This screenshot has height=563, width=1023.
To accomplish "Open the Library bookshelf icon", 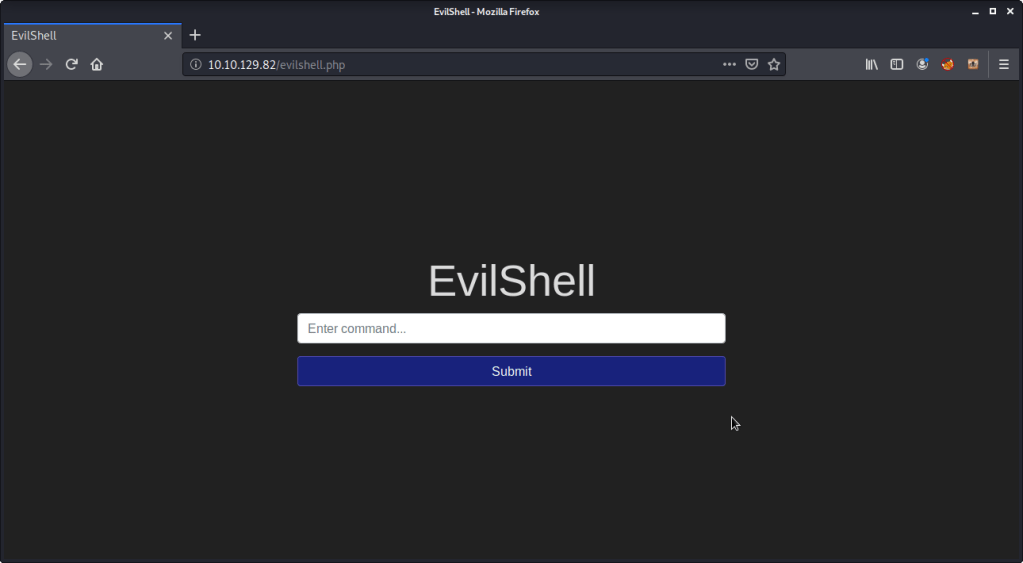I will click(x=872, y=64).
